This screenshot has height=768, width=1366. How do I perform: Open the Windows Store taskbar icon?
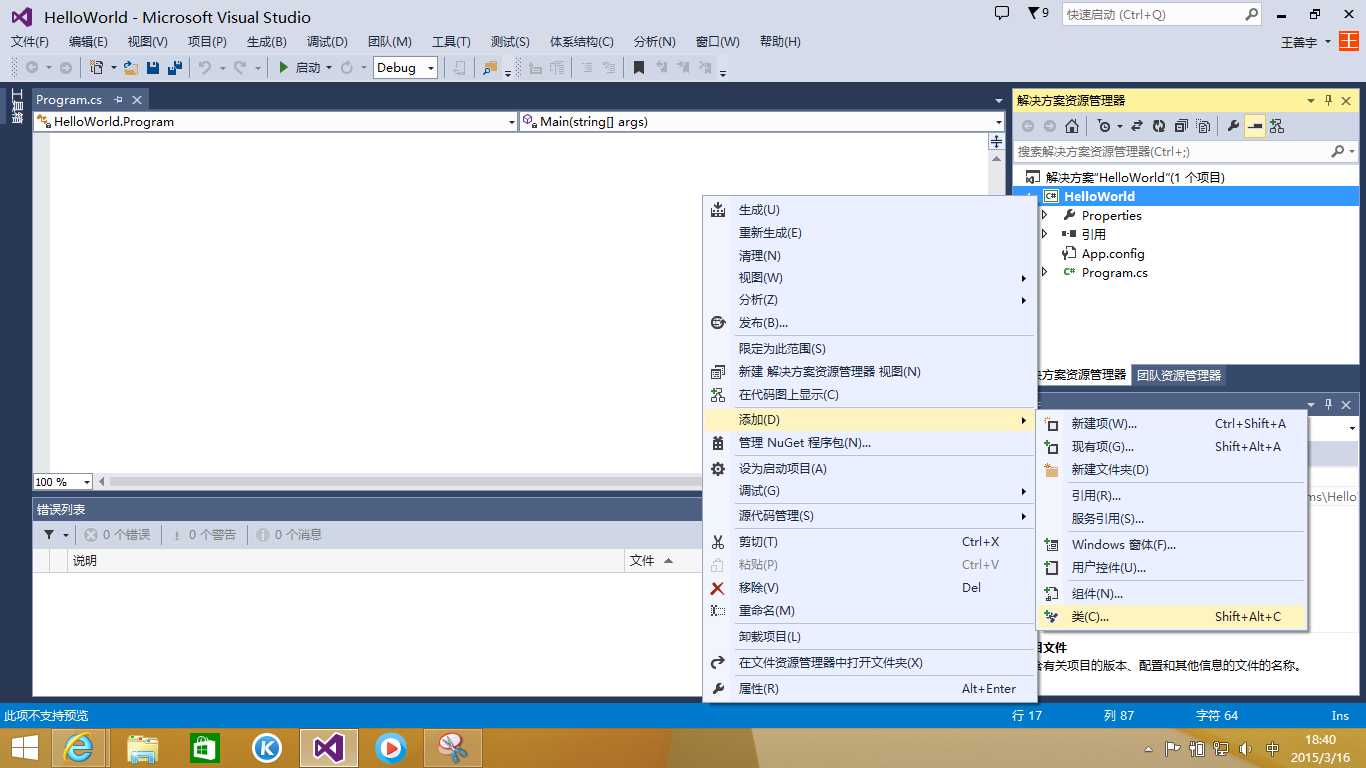pyautogui.click(x=205, y=747)
